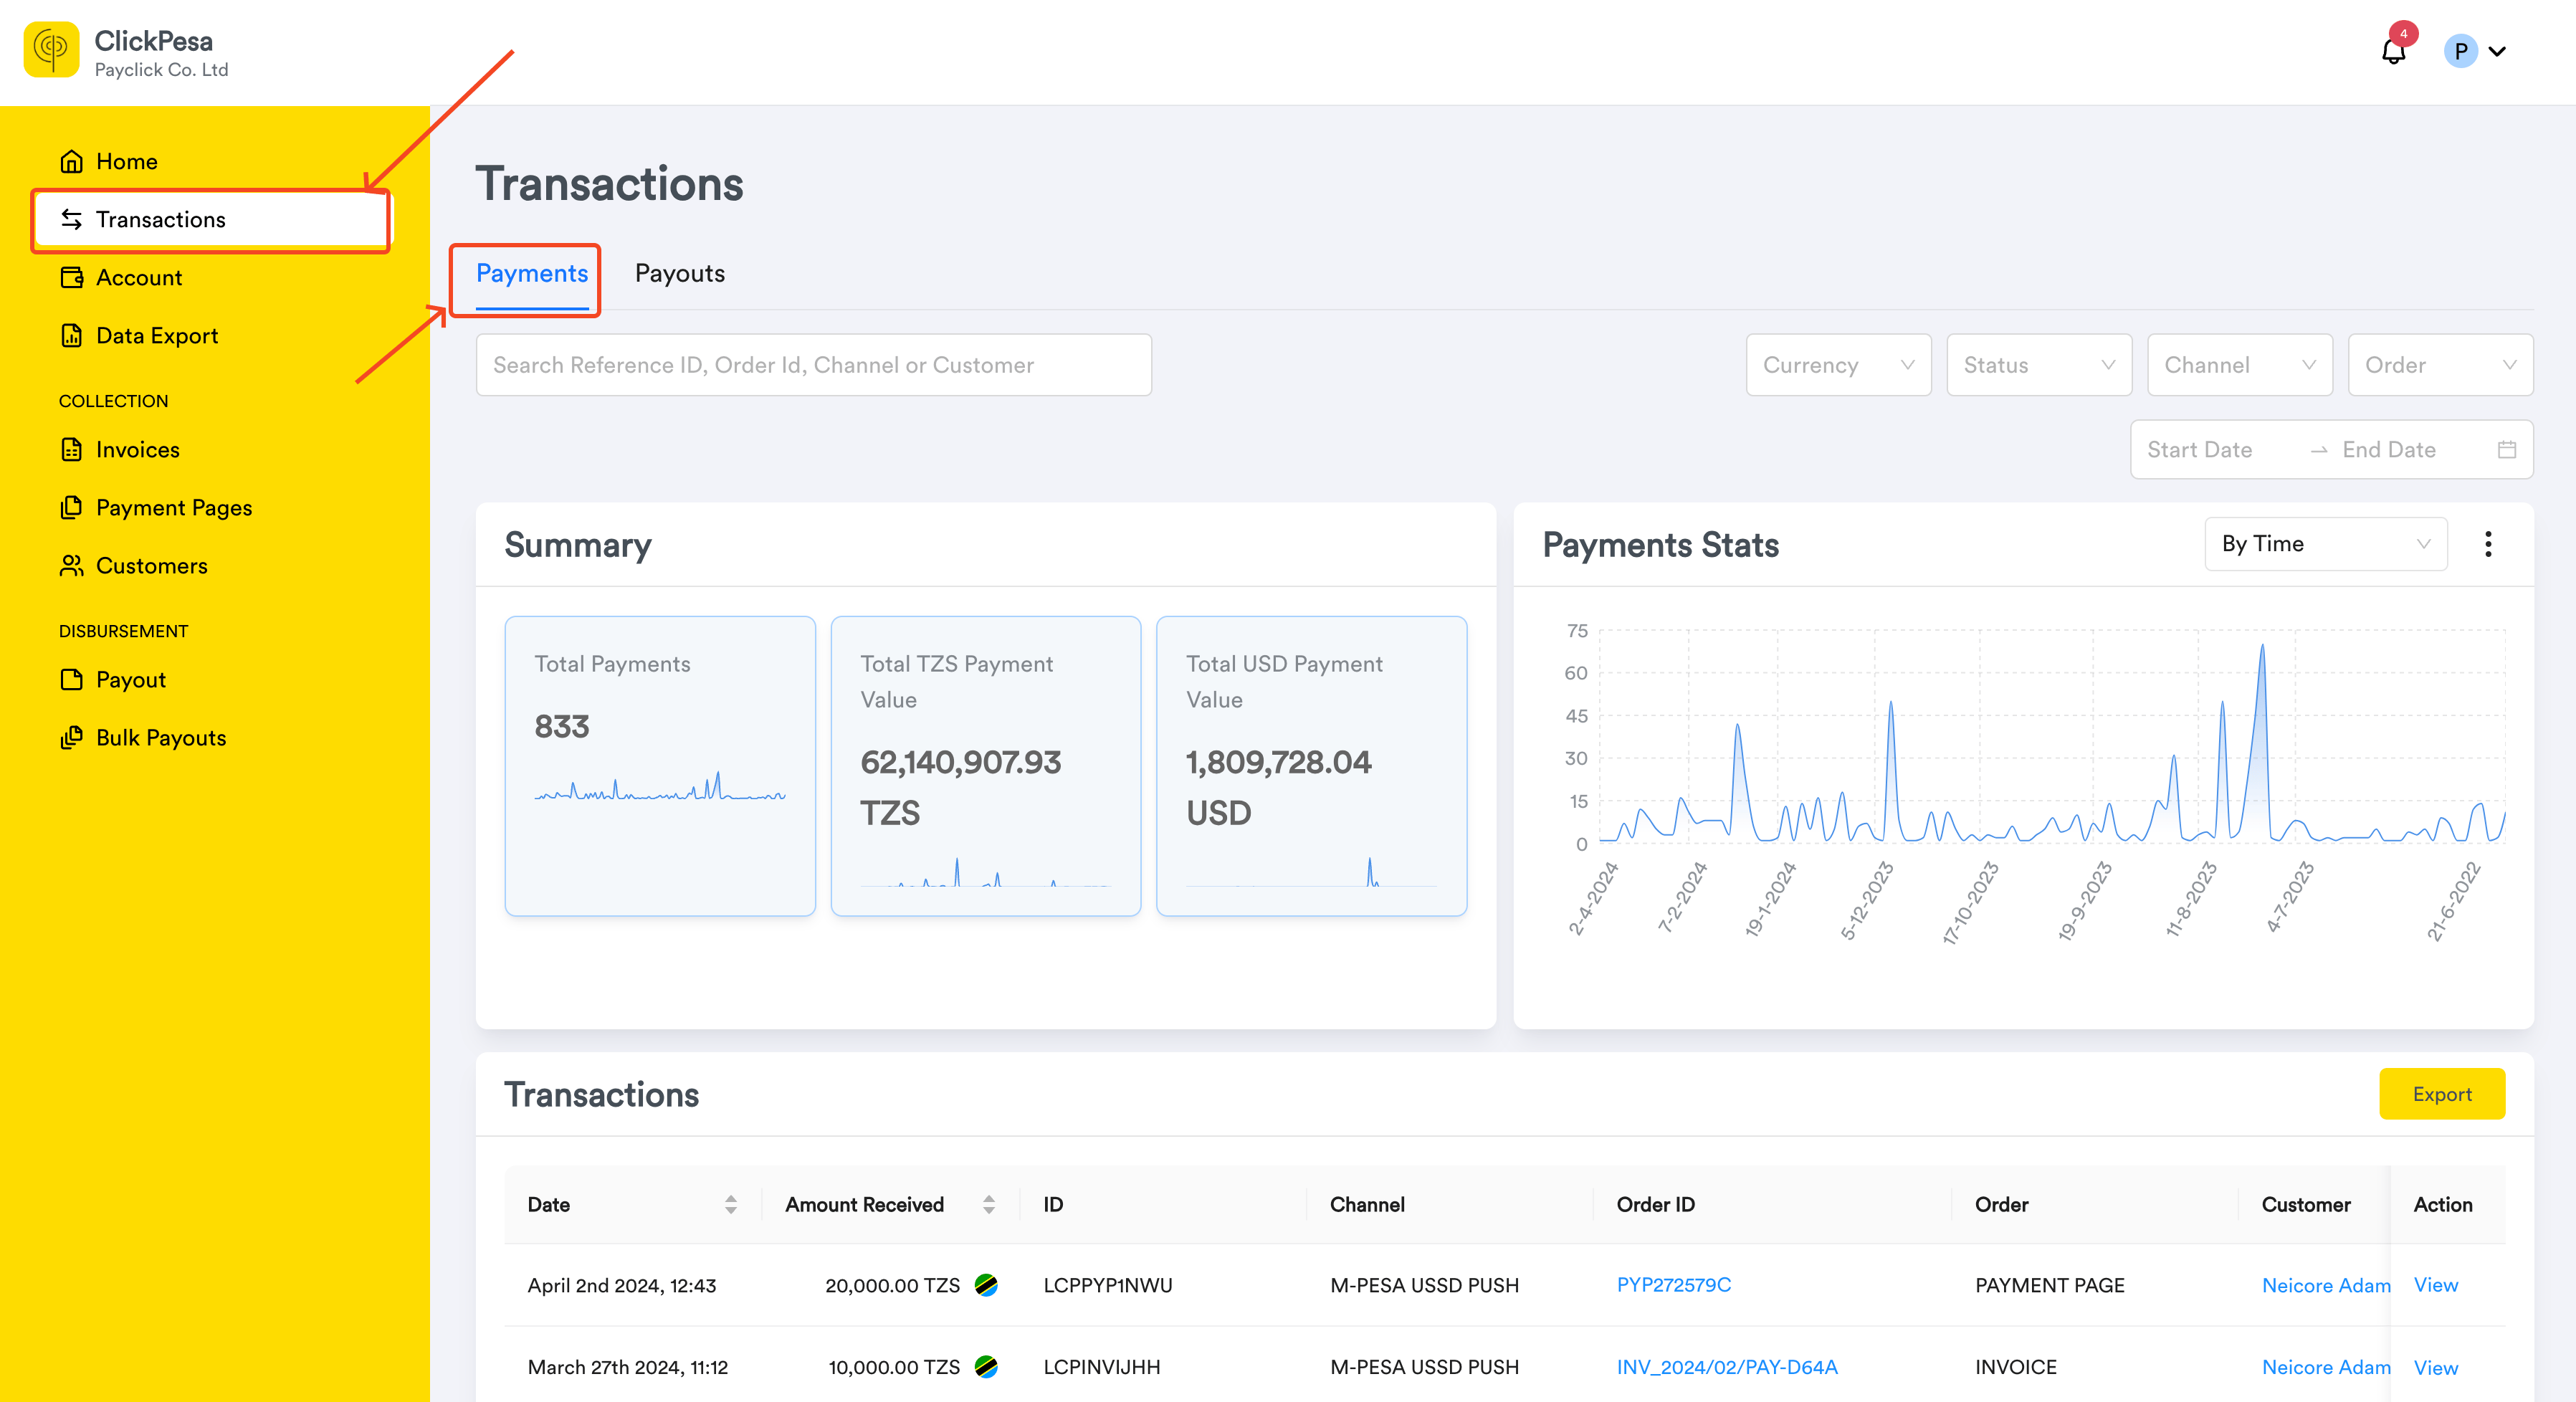Expand the Currency filter dropdown
Screen dimensions: 2576x1402
click(1838, 365)
